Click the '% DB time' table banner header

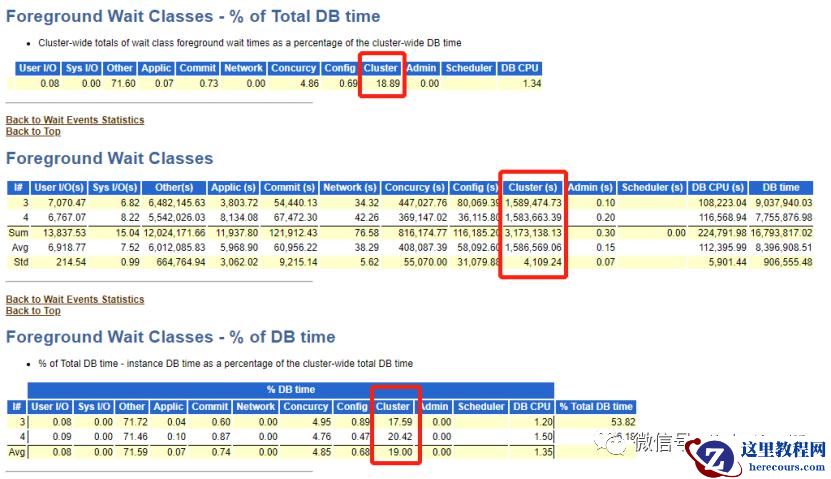pyautogui.click(x=290, y=389)
